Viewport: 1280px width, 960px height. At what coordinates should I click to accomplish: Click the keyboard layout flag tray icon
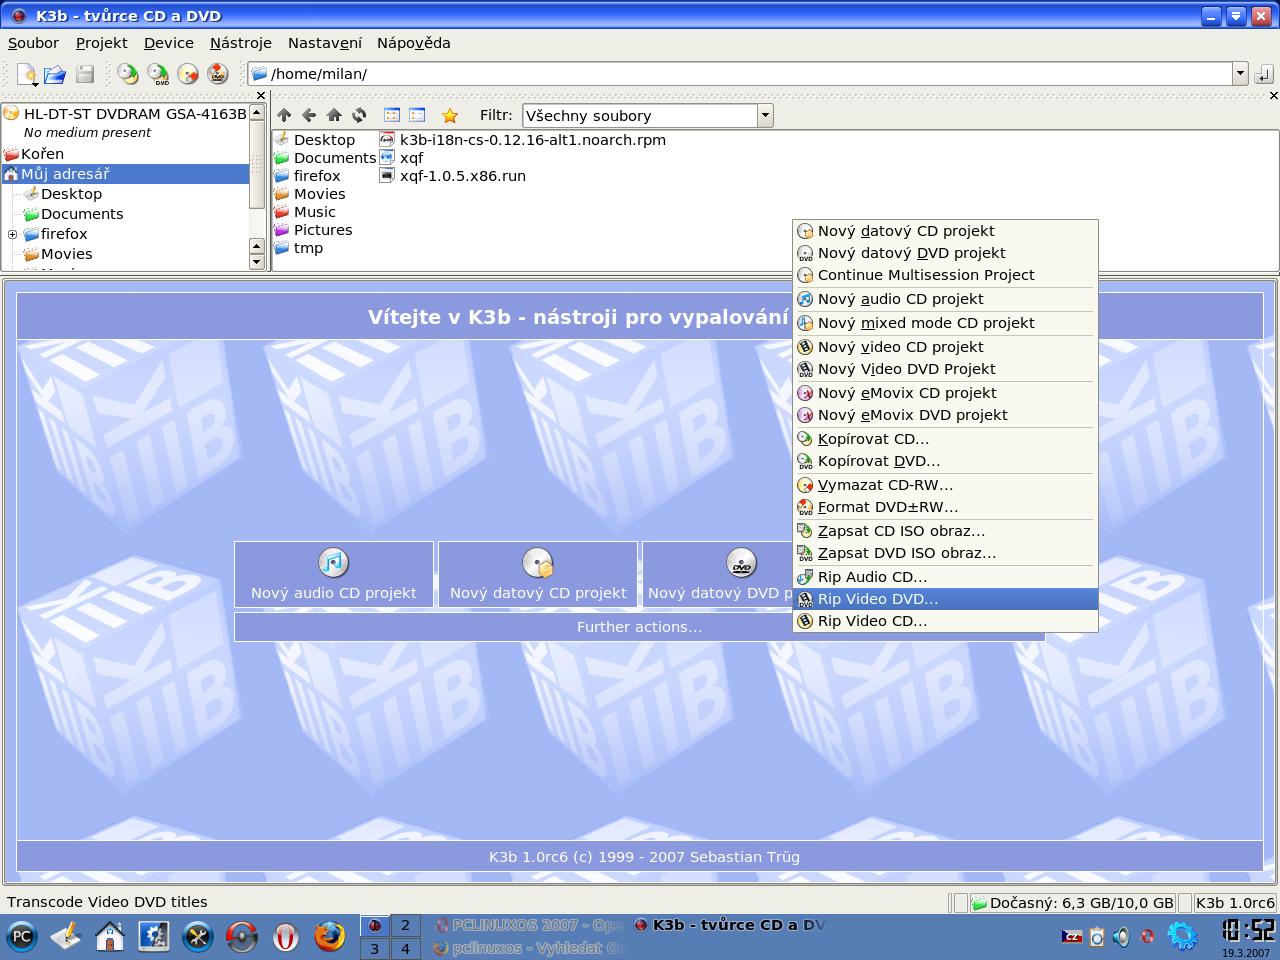click(1071, 937)
